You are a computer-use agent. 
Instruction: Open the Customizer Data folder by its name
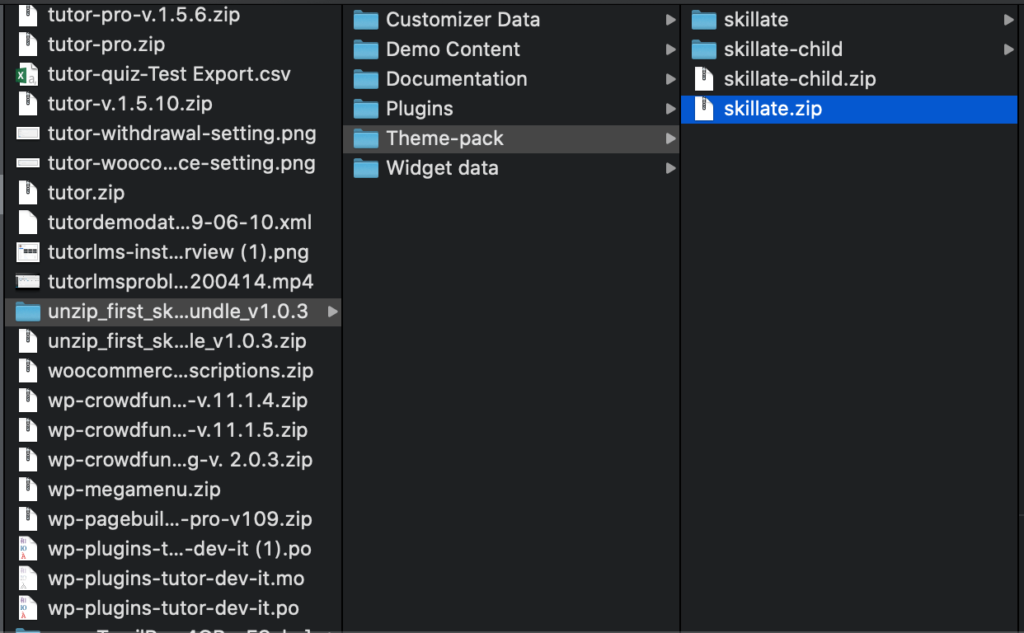(x=463, y=20)
